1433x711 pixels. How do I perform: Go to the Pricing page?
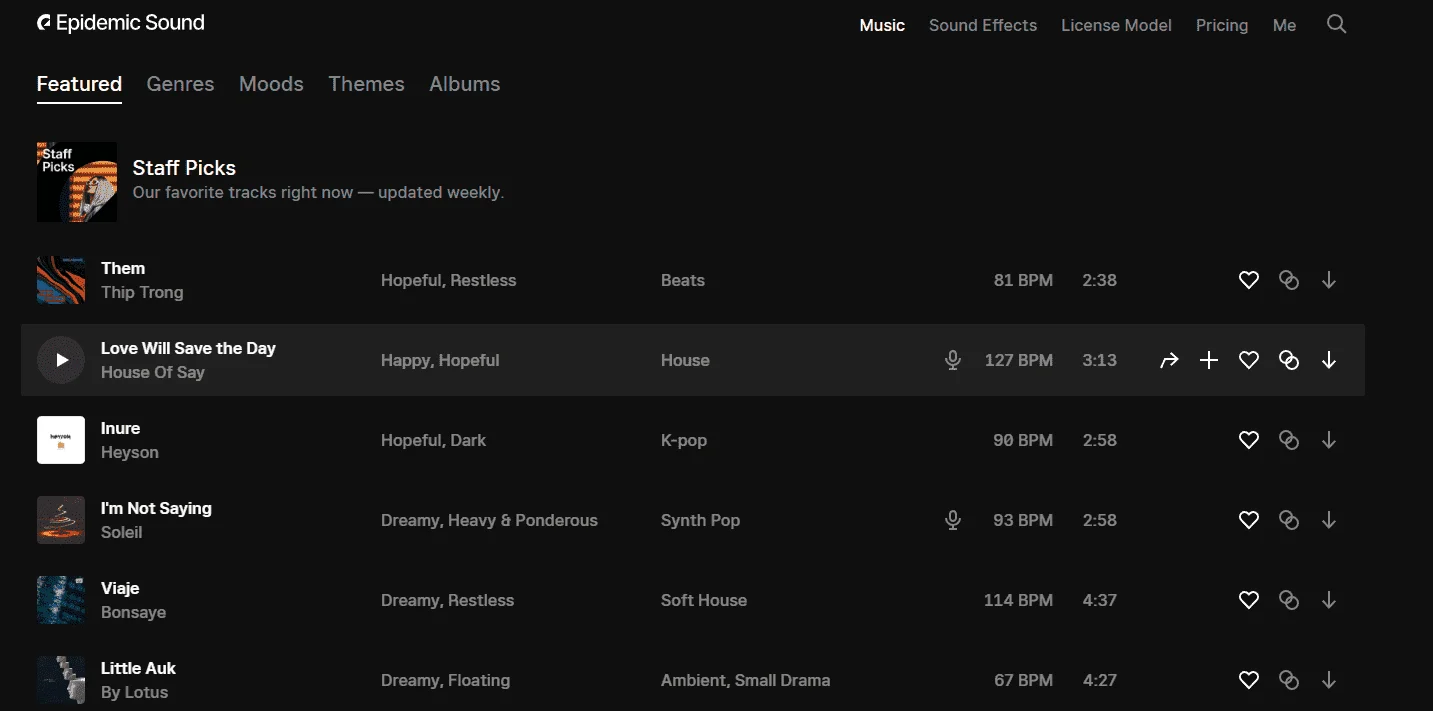tap(1222, 25)
